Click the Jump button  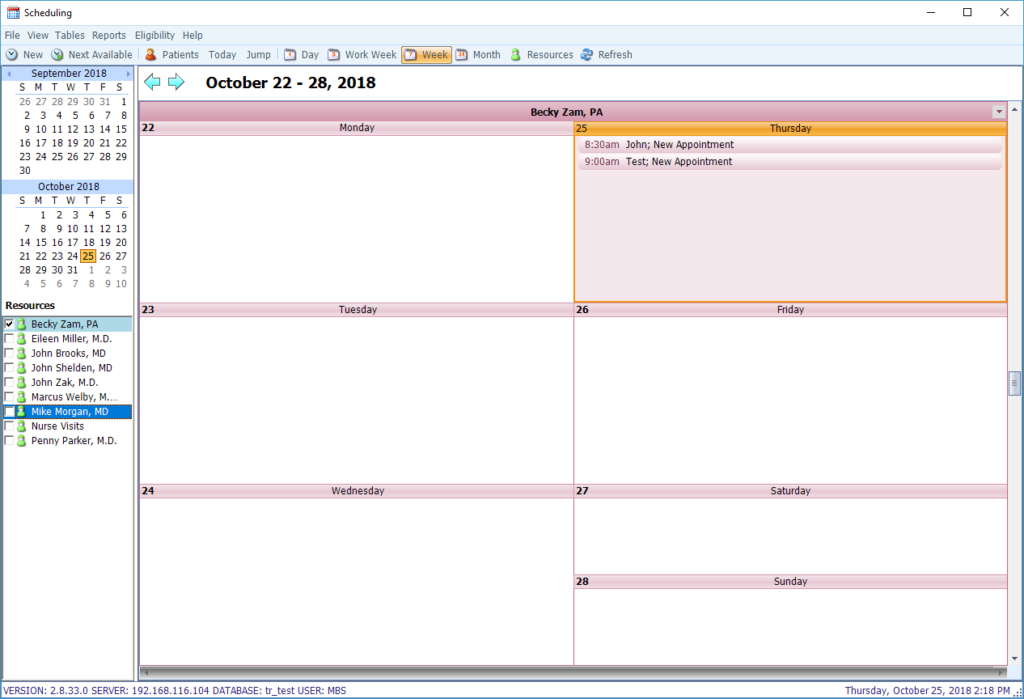click(258, 54)
